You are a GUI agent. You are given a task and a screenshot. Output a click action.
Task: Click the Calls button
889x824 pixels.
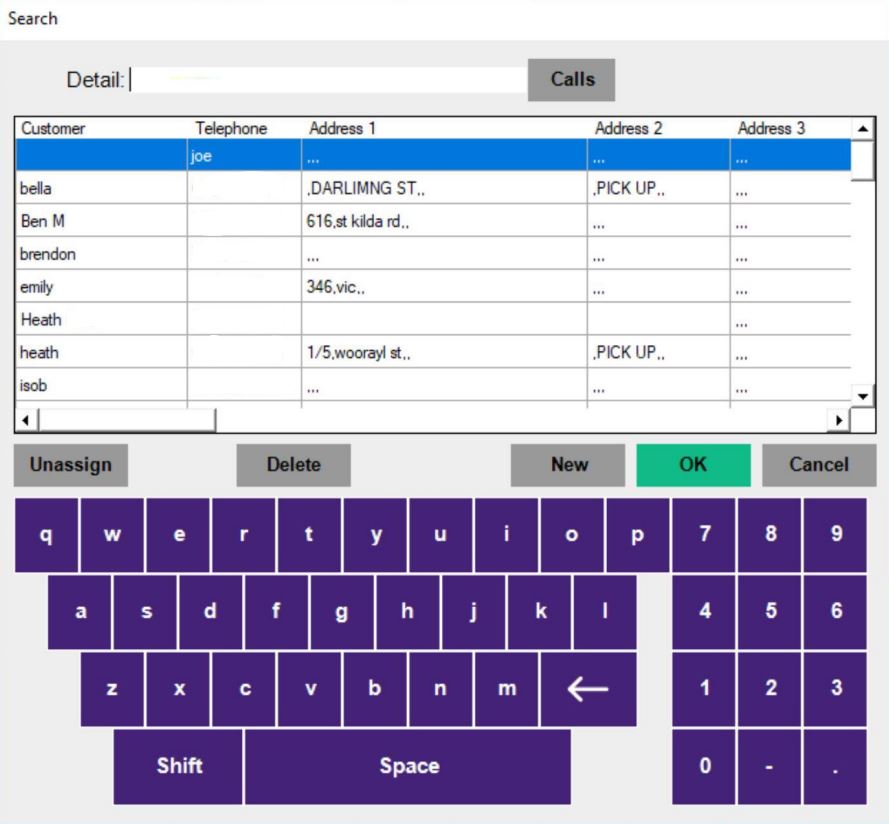[571, 79]
